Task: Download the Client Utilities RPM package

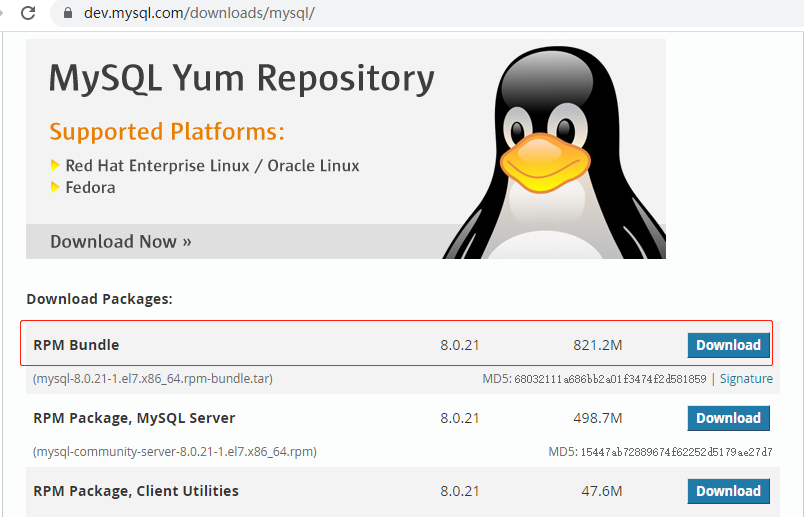Action: click(x=728, y=491)
